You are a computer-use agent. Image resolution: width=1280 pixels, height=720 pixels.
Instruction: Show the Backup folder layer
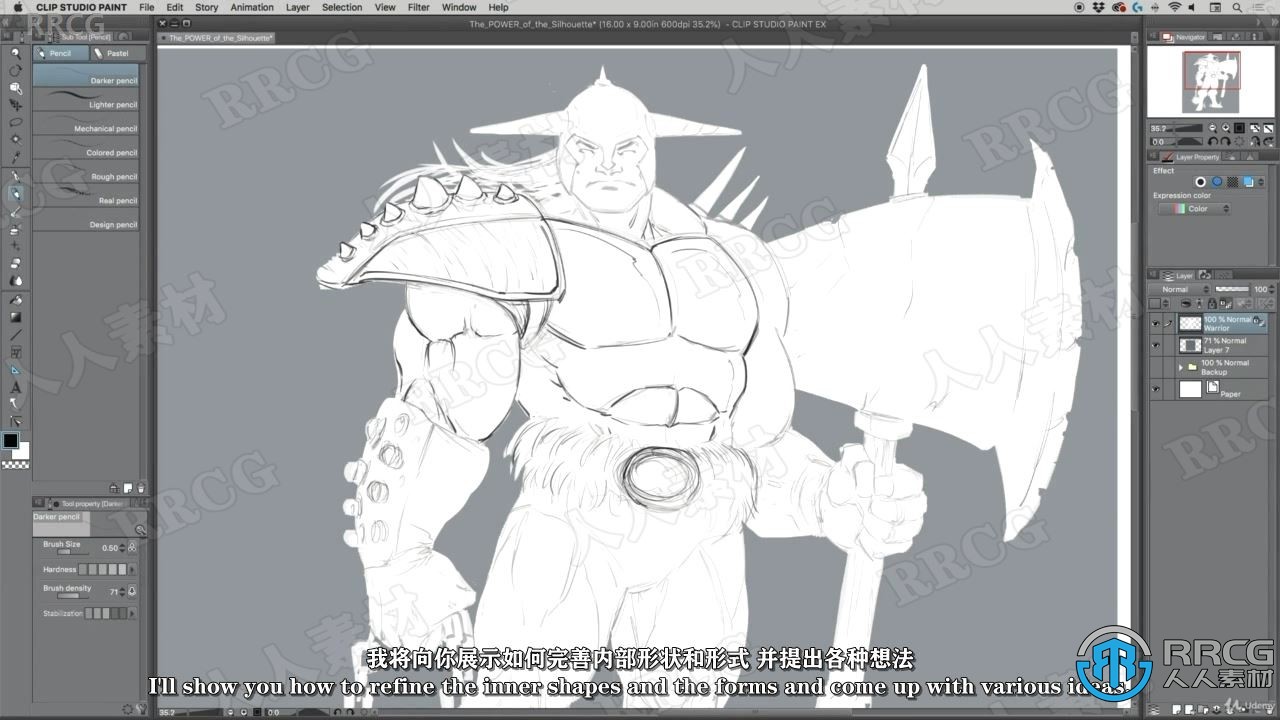point(1155,367)
